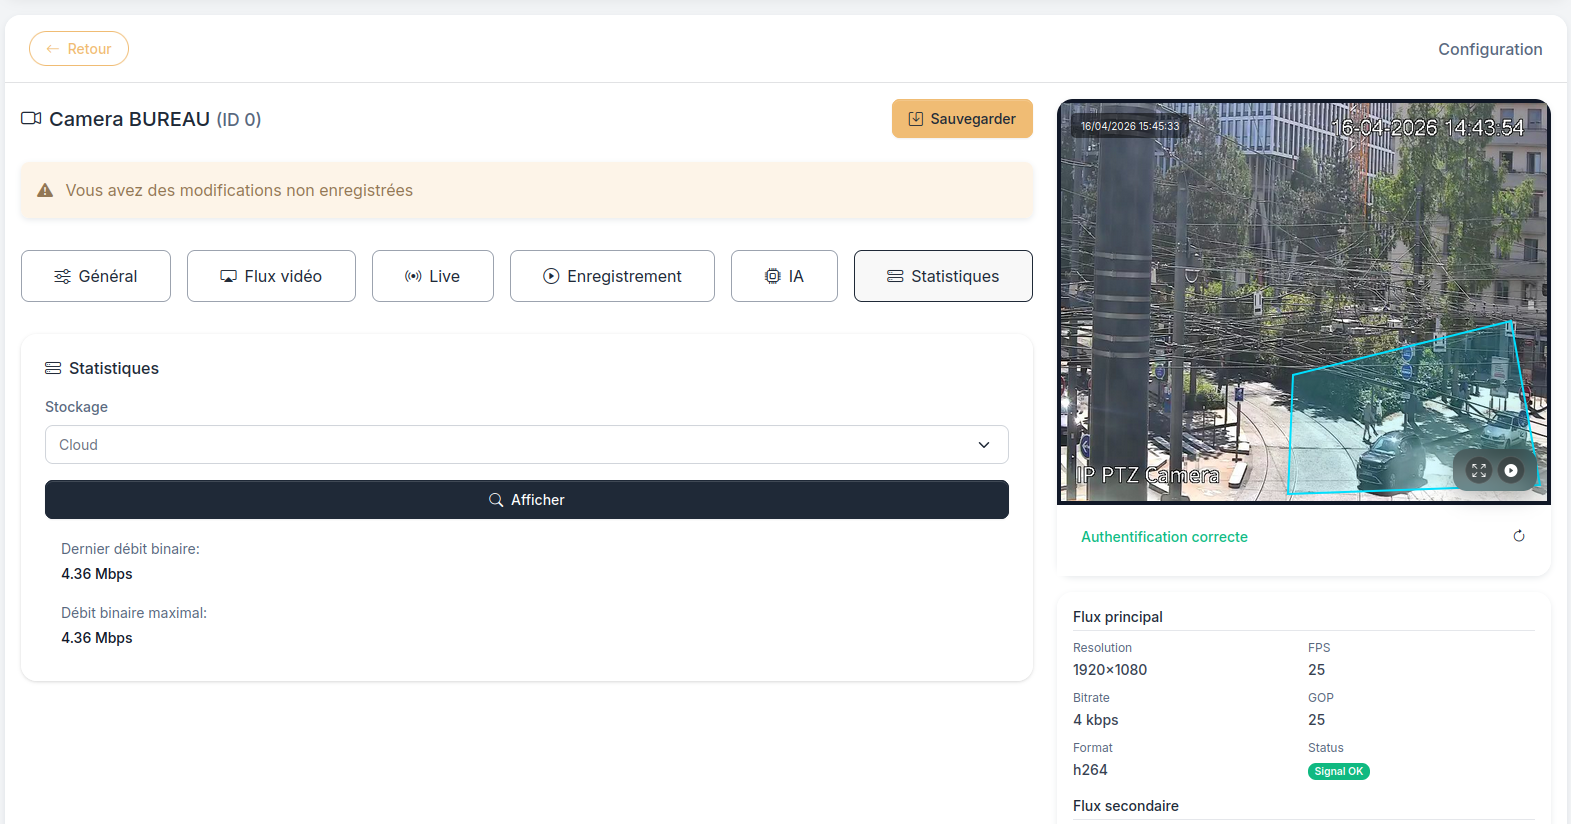Click the camera icon next to Camera BUREAU
Screen dimensions: 1571x824
pos(31,118)
